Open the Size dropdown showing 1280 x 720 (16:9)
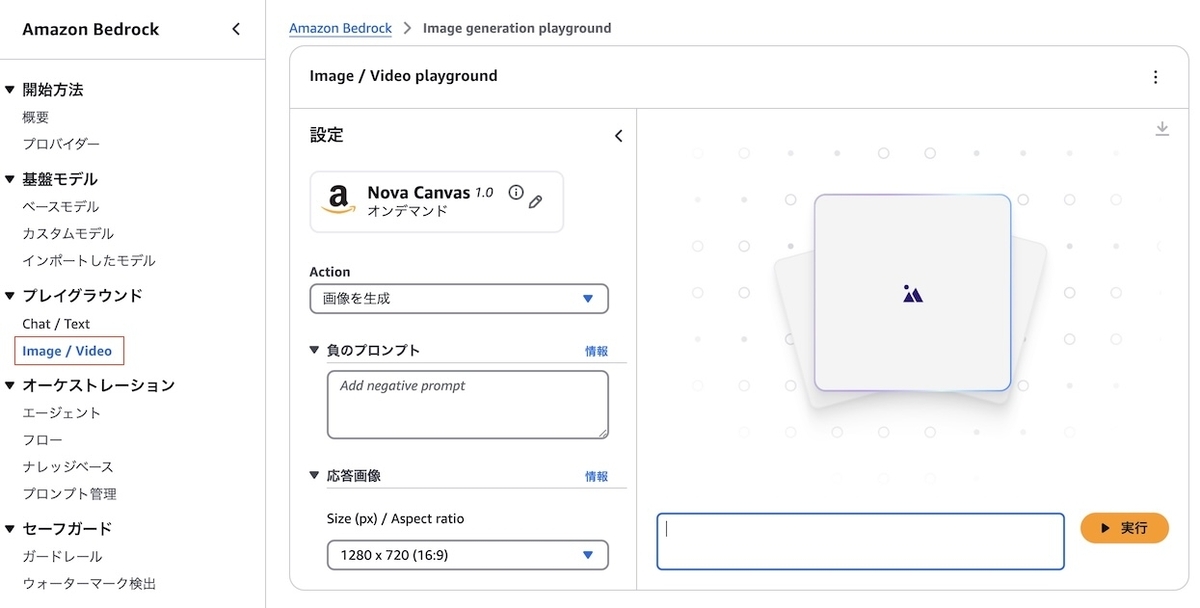The image size is (1200, 608). tap(467, 555)
